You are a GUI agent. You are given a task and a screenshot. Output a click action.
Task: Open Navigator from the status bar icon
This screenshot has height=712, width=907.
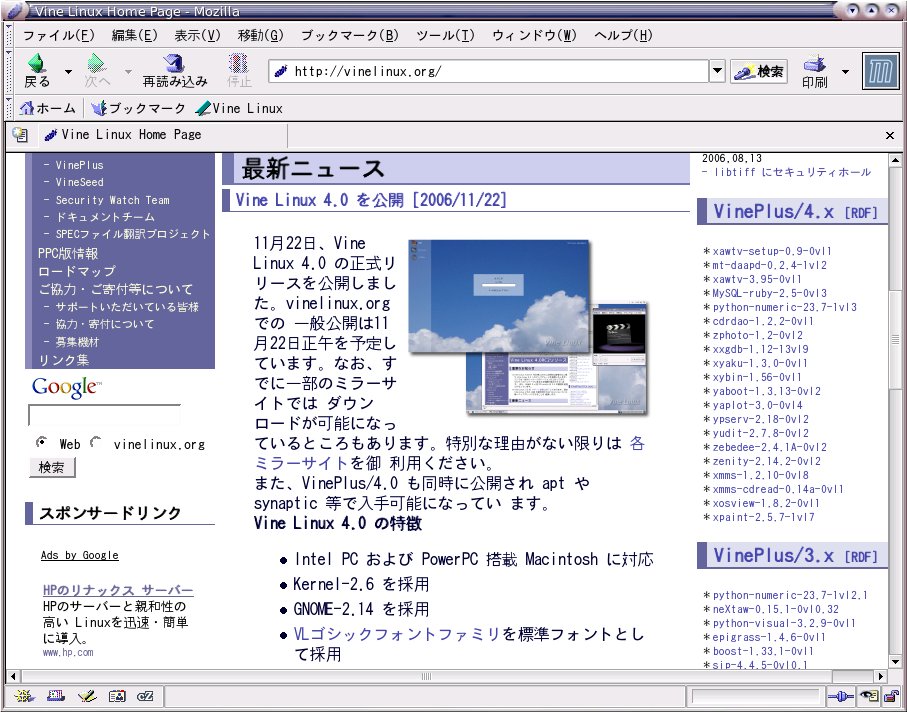pos(24,696)
